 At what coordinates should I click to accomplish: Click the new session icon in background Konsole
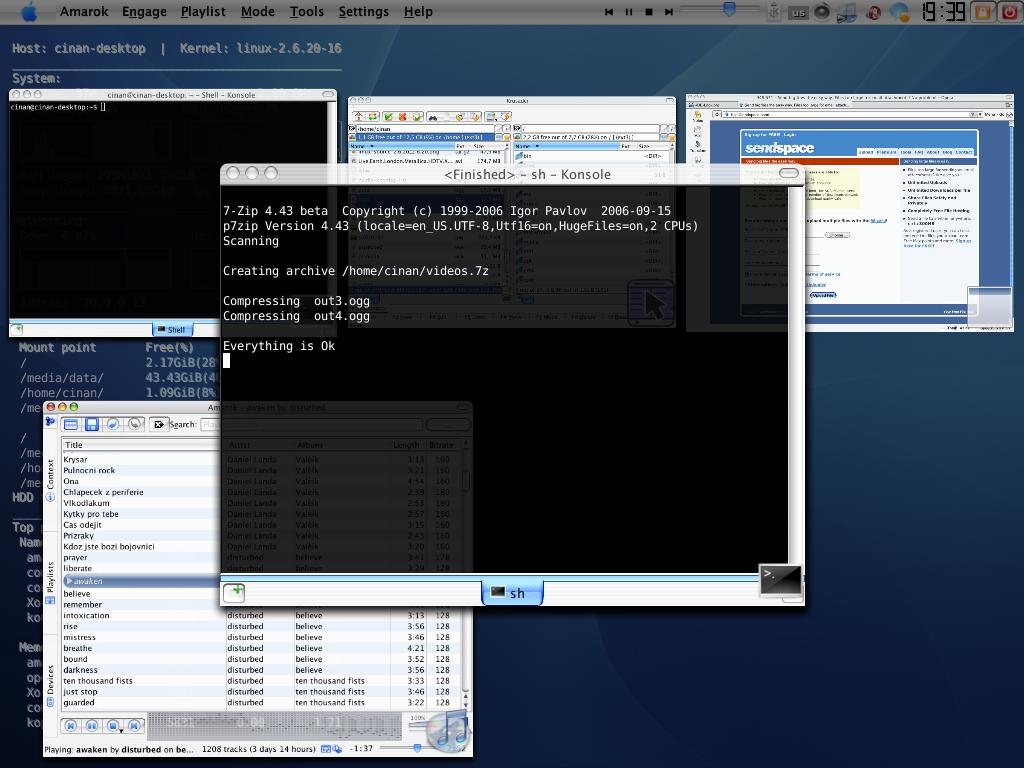coord(17,329)
